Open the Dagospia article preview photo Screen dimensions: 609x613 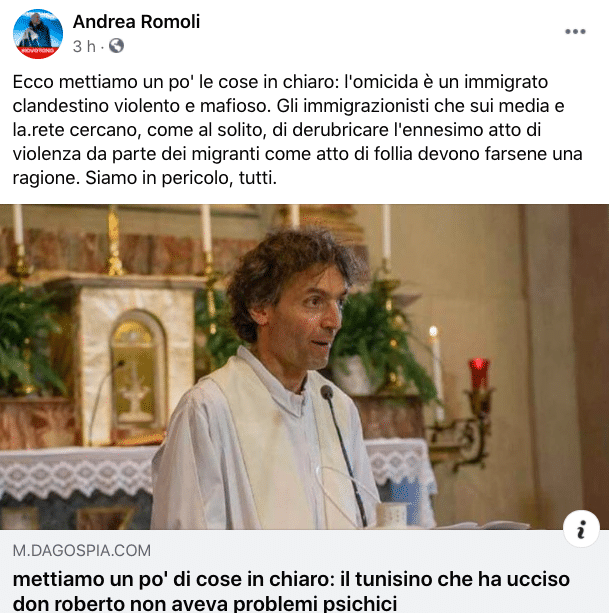pyautogui.click(x=304, y=367)
